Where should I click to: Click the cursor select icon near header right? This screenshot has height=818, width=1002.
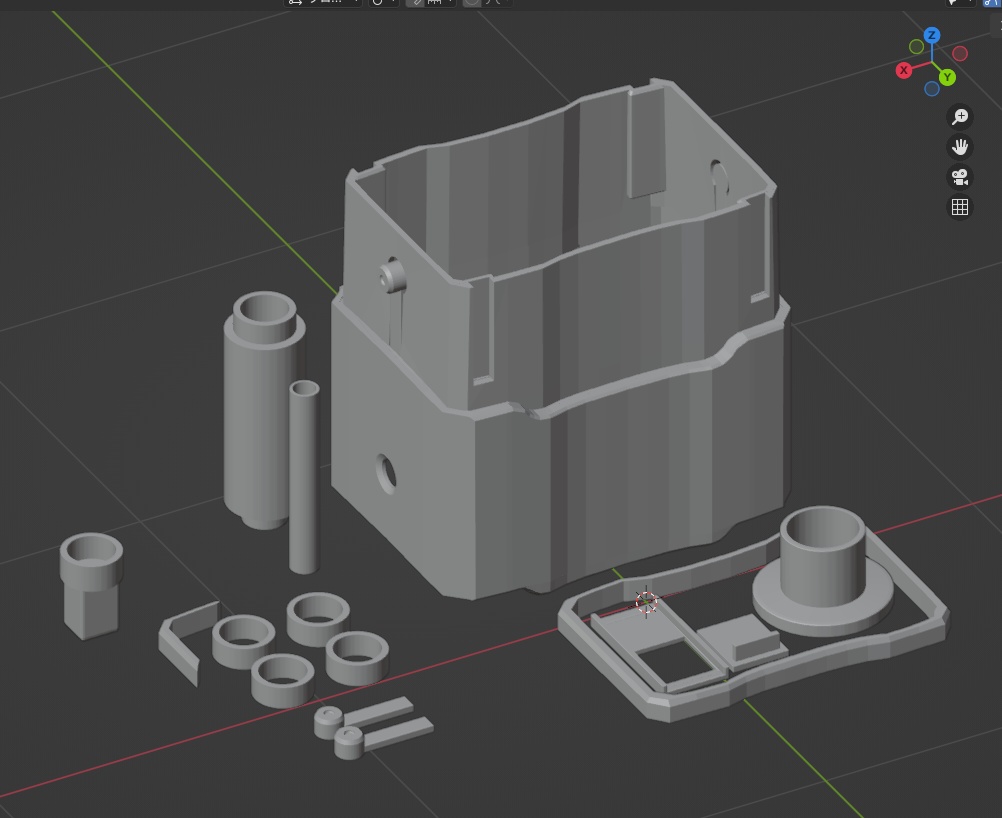951,4
